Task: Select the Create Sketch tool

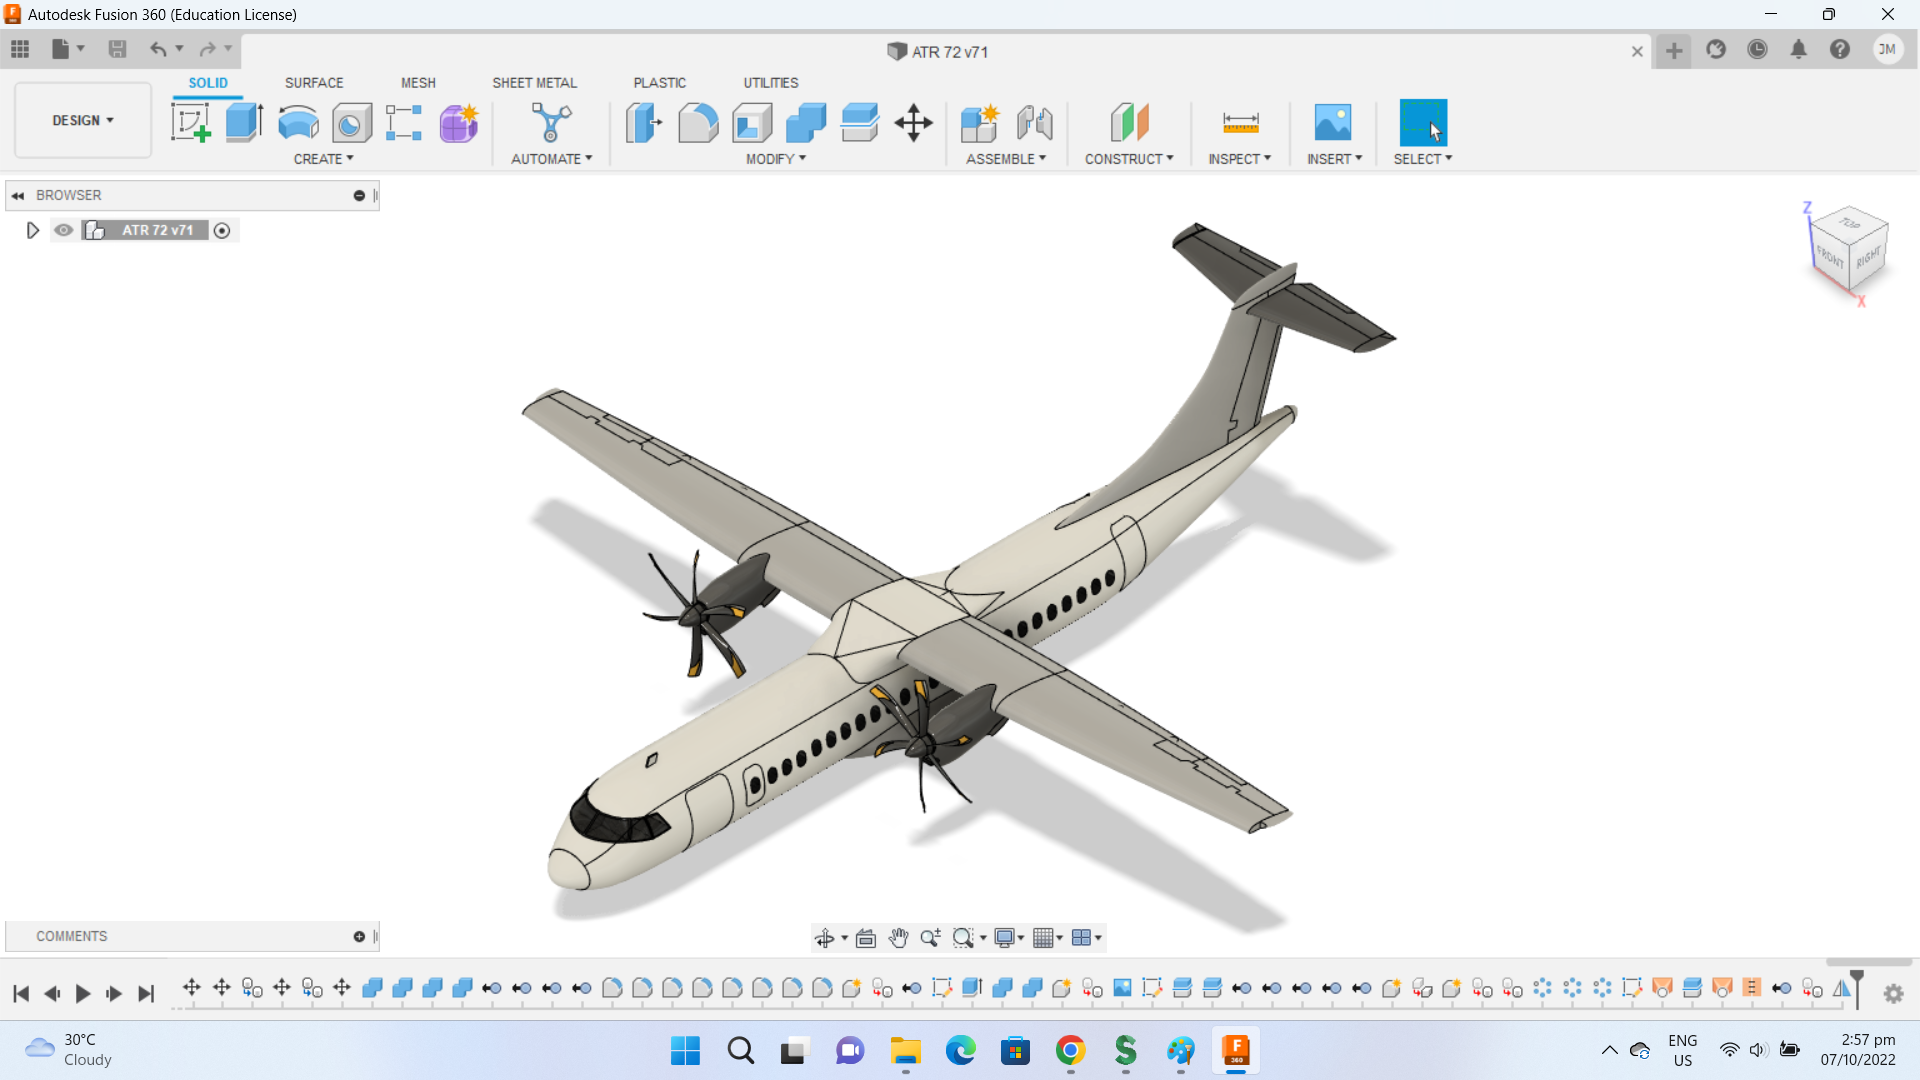Action: (x=190, y=123)
